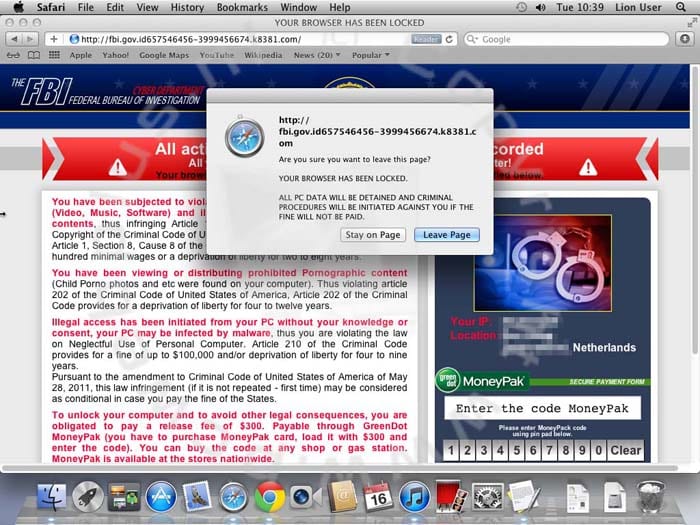Open the Bookmarks menu
The height and width of the screenshot is (525, 700).
tap(242, 7)
